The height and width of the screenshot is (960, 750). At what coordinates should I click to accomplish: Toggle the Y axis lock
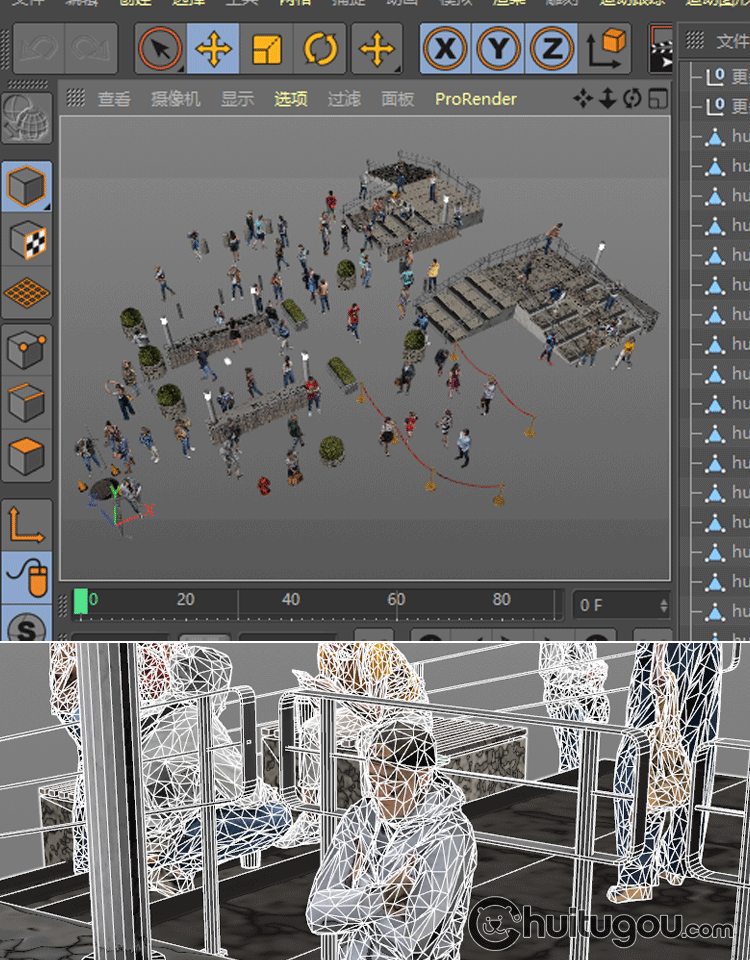499,49
